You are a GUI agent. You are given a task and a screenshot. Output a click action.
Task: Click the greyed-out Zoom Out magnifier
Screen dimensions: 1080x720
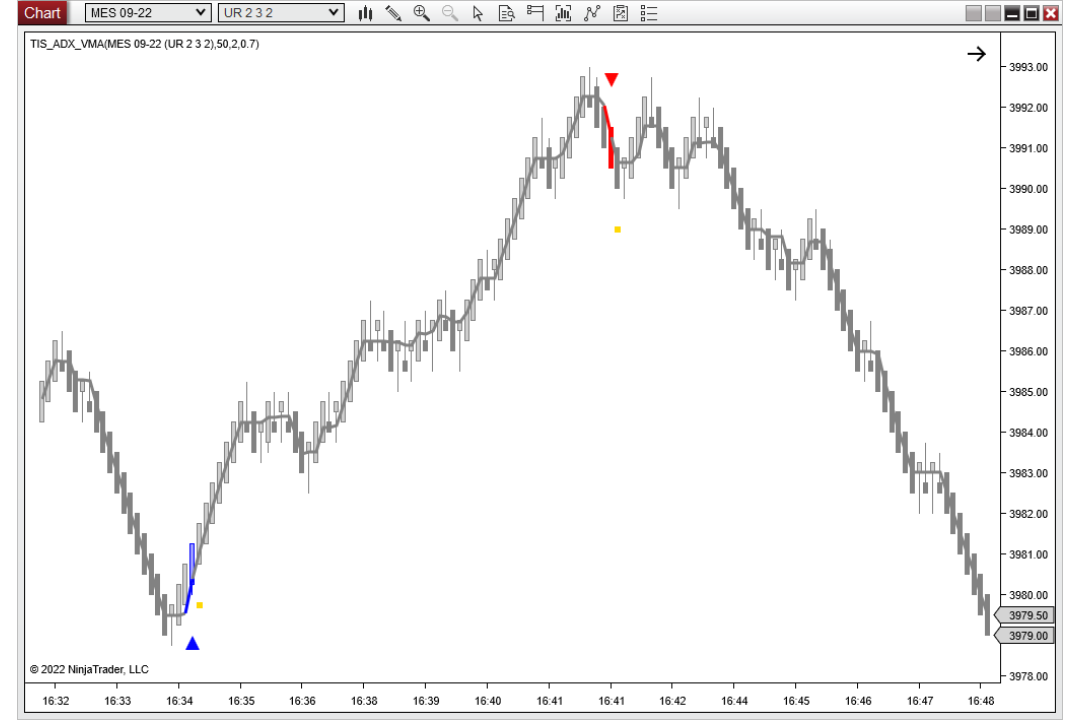(450, 13)
